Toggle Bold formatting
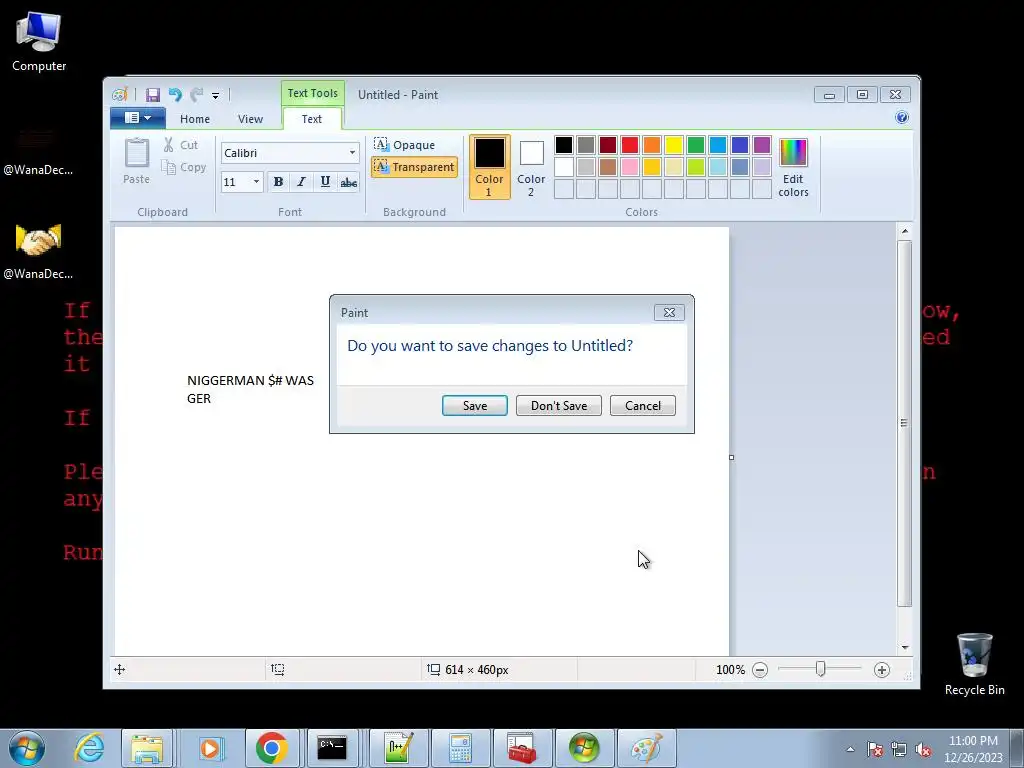This screenshot has height=768, width=1024. (x=278, y=182)
